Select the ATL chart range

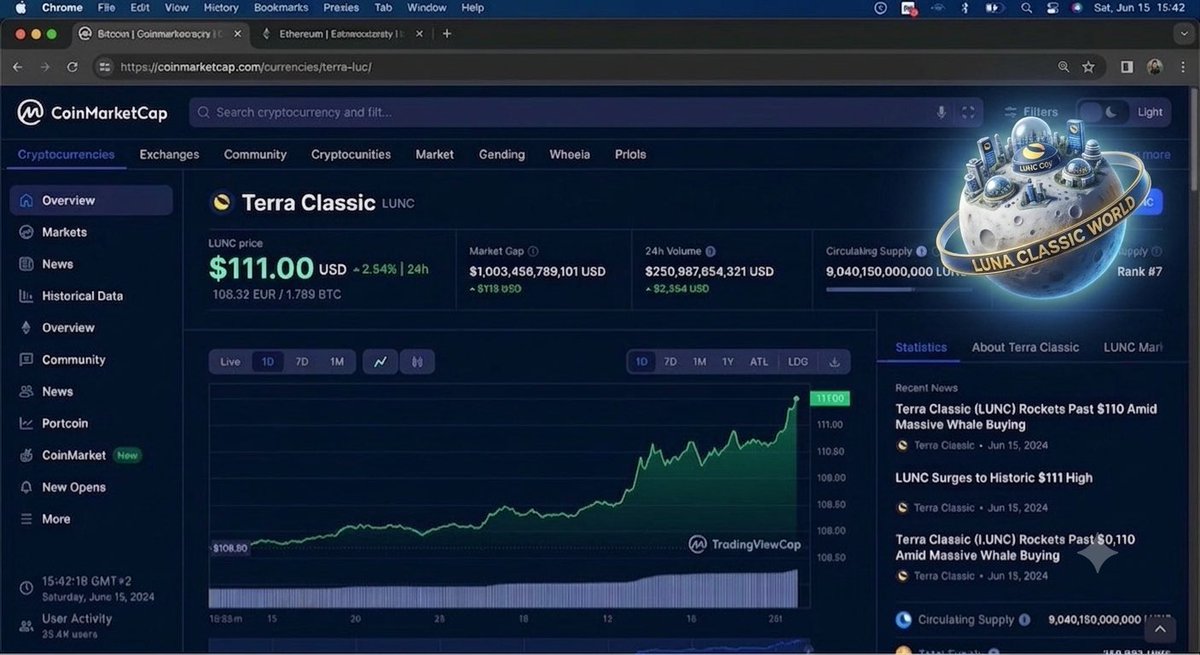[x=759, y=361]
